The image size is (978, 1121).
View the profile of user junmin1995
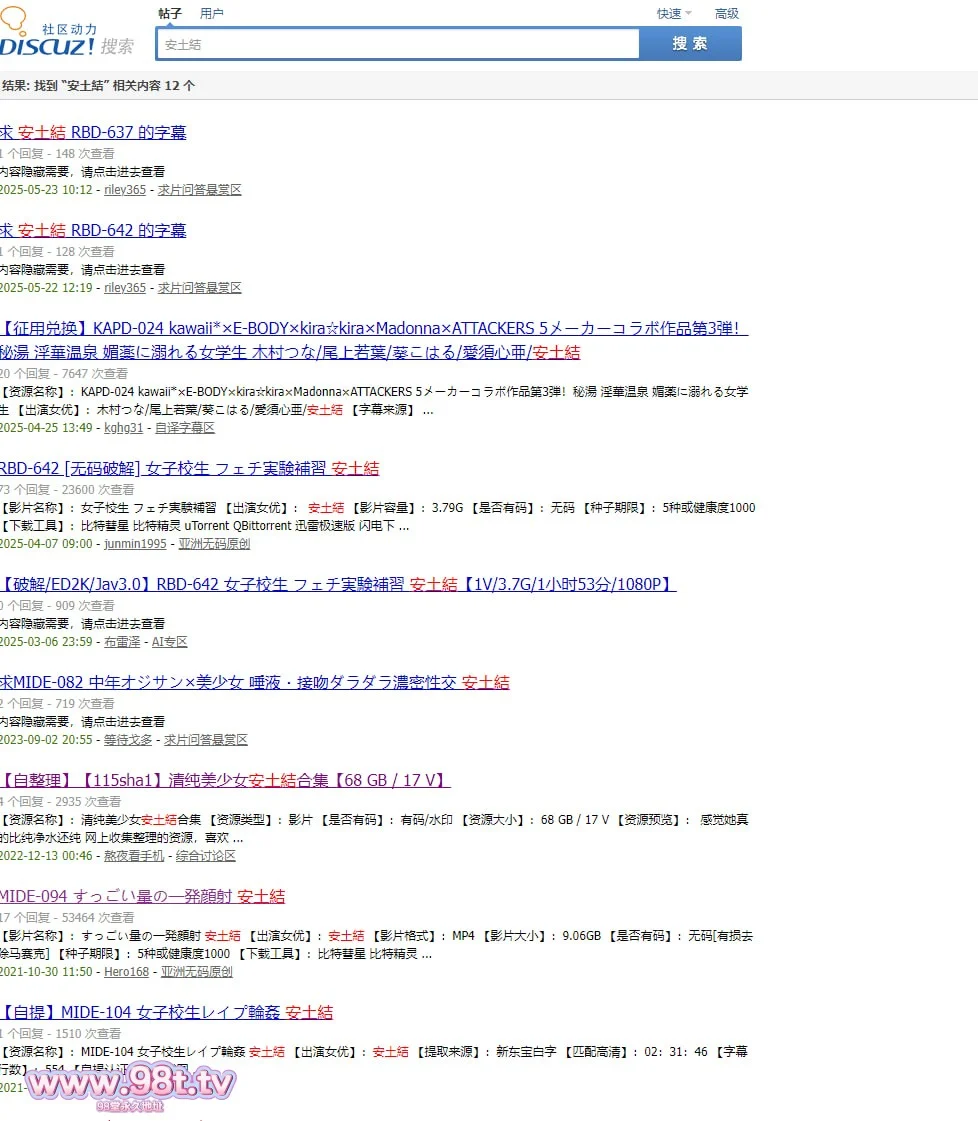coord(135,544)
